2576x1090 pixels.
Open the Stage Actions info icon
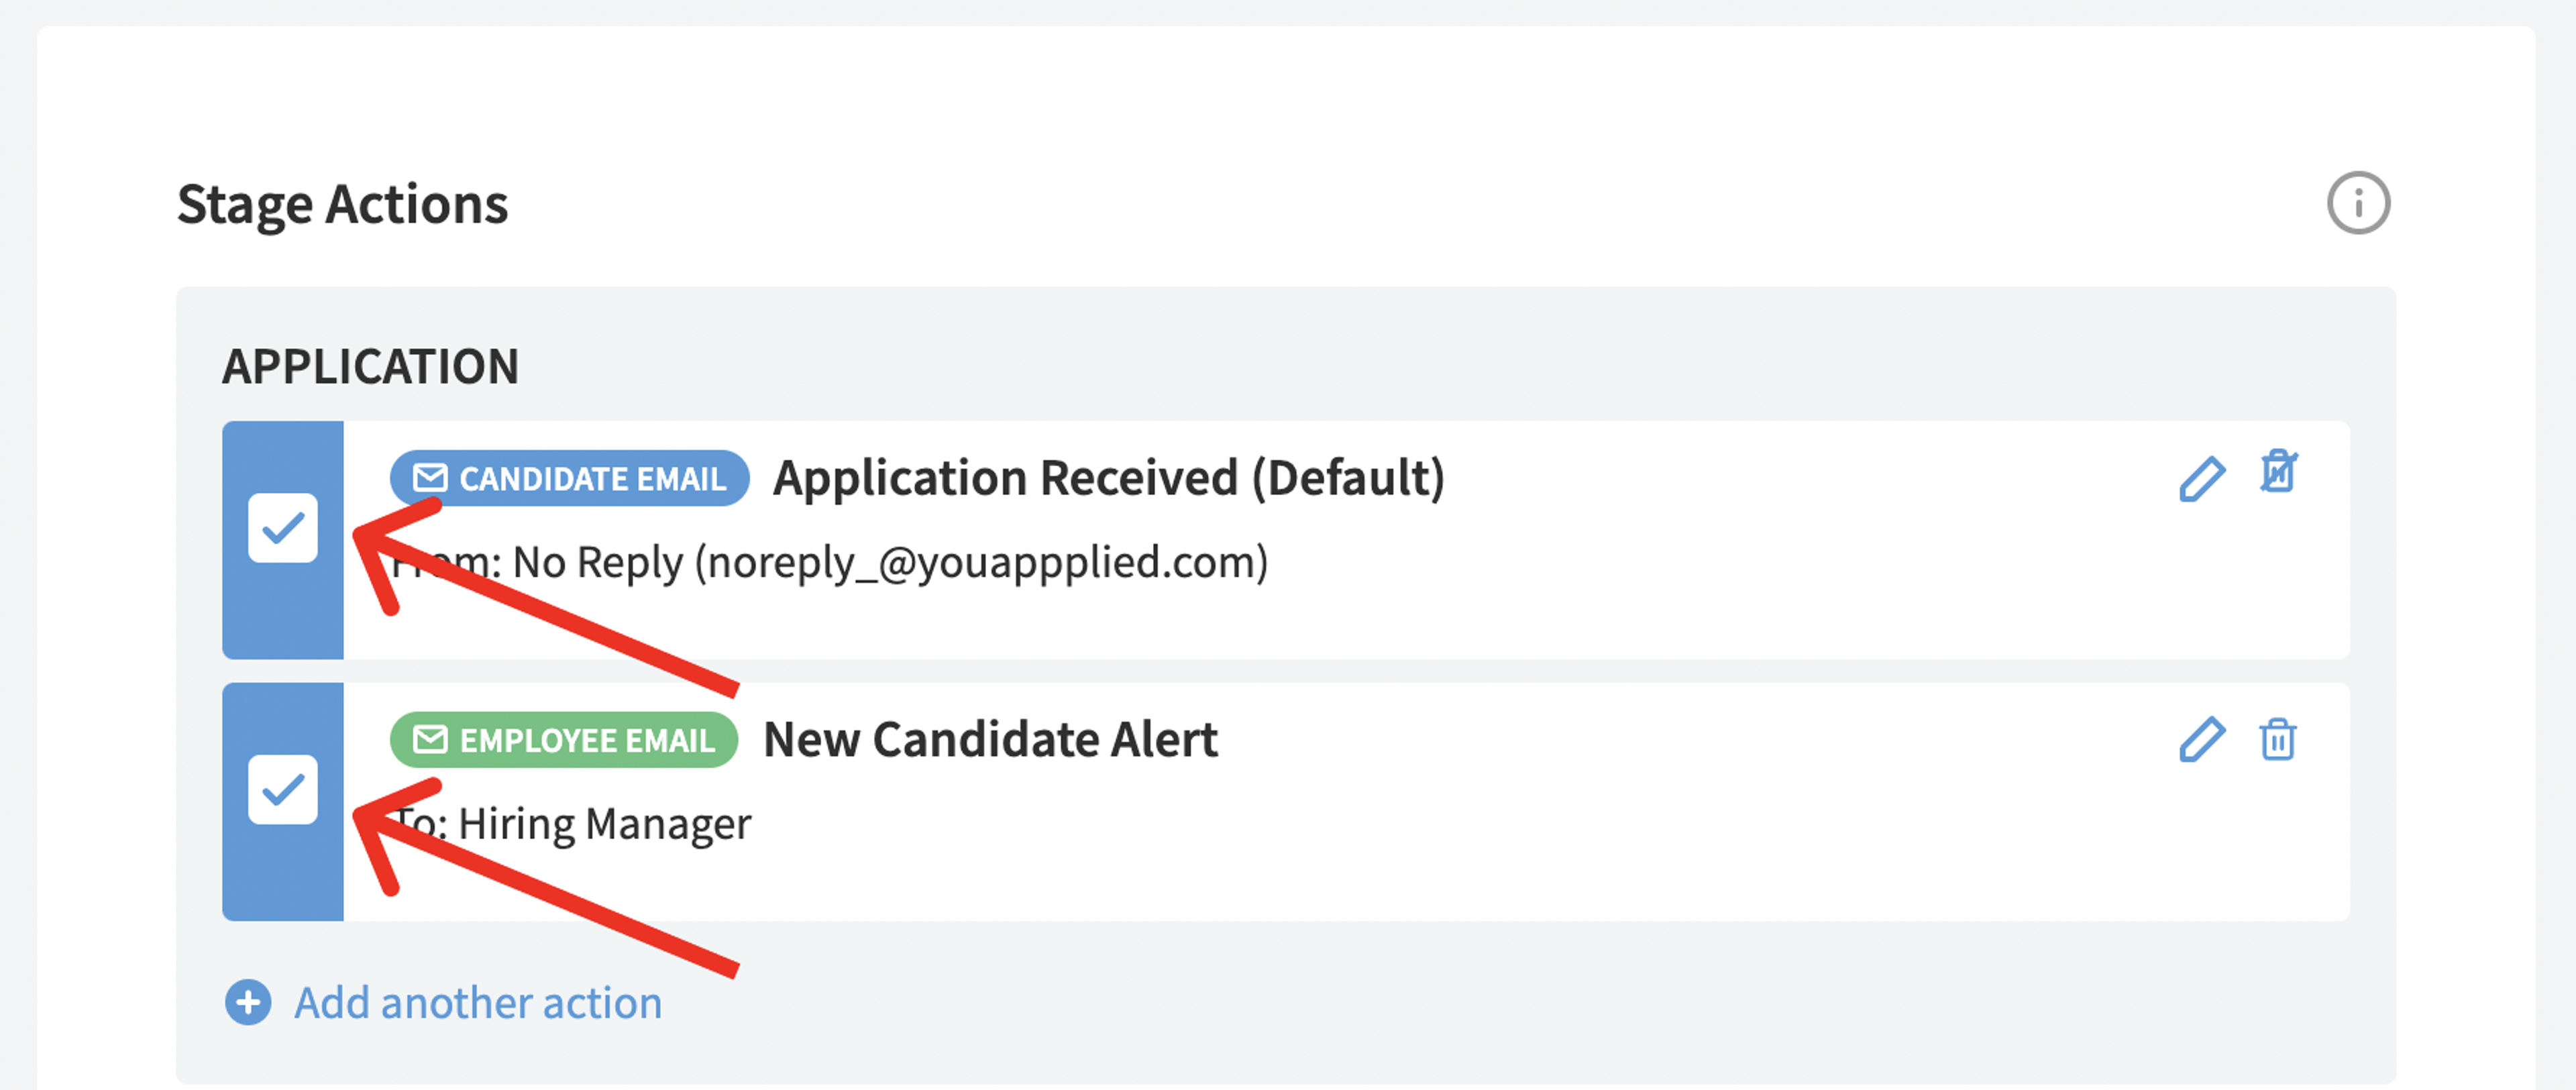click(2358, 203)
